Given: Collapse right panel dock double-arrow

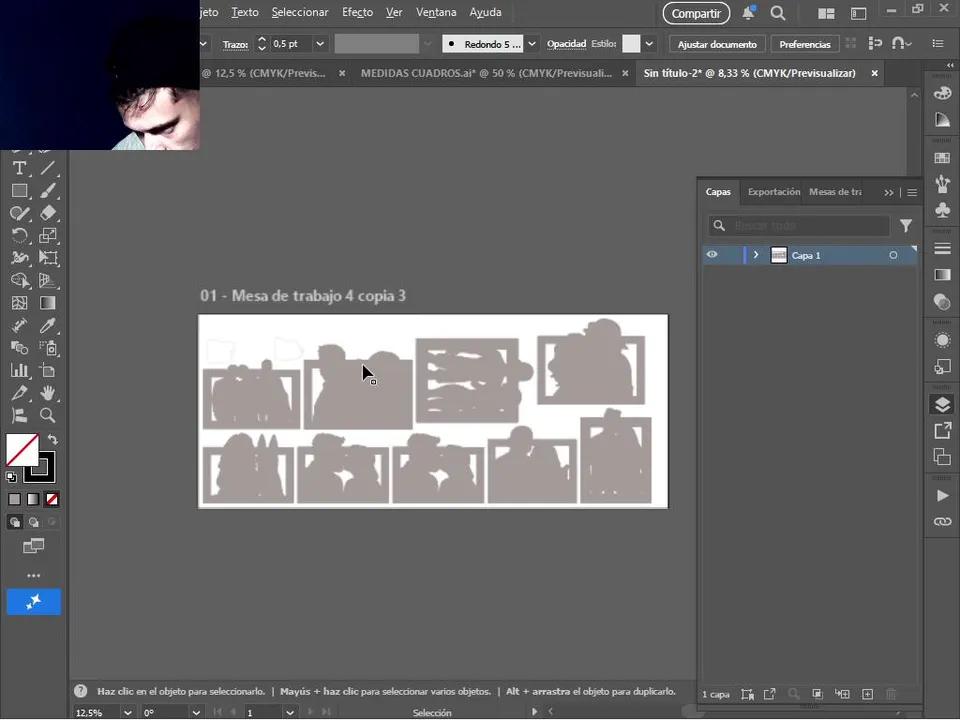Looking at the screenshot, I should 950,66.
